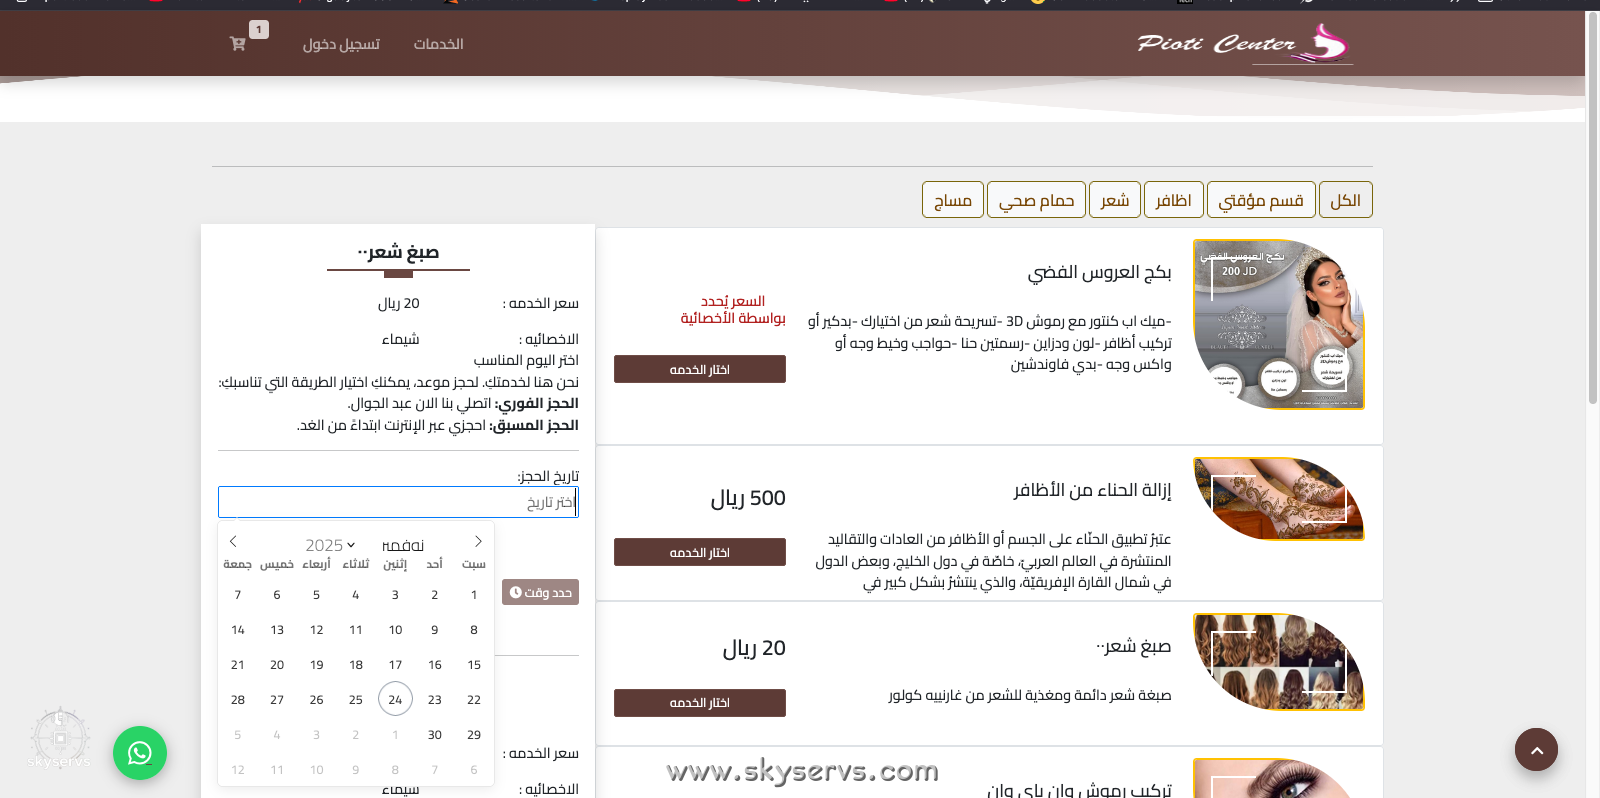Click the تسجيل دخول login link

341,44
